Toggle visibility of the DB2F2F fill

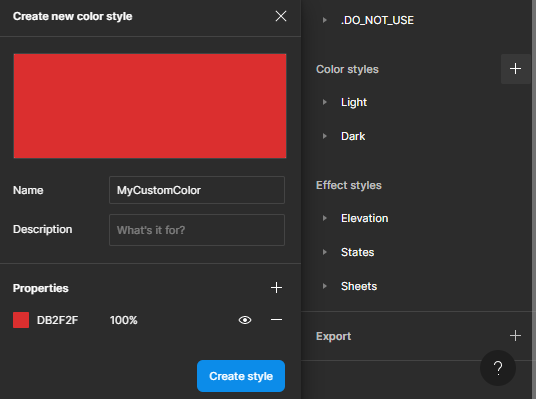[245, 320]
